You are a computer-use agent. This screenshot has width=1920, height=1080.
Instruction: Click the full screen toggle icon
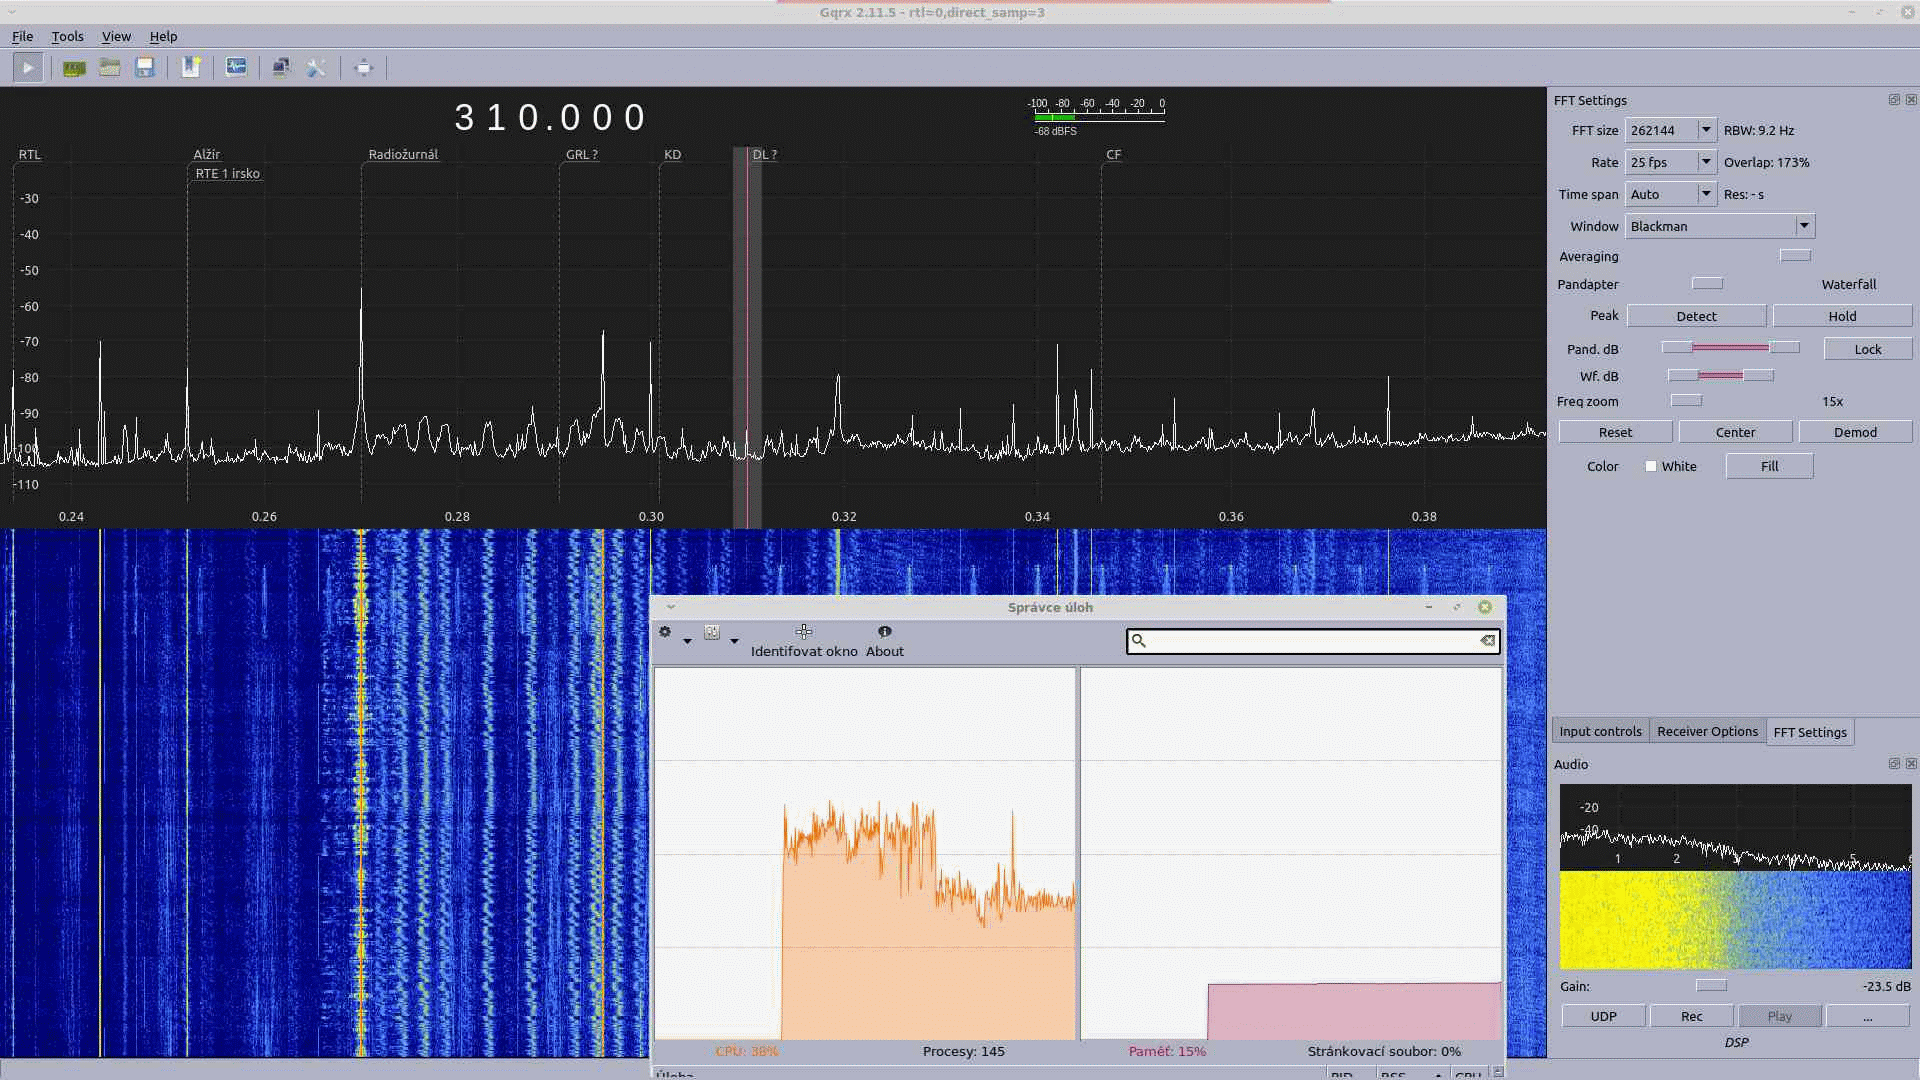363,68
